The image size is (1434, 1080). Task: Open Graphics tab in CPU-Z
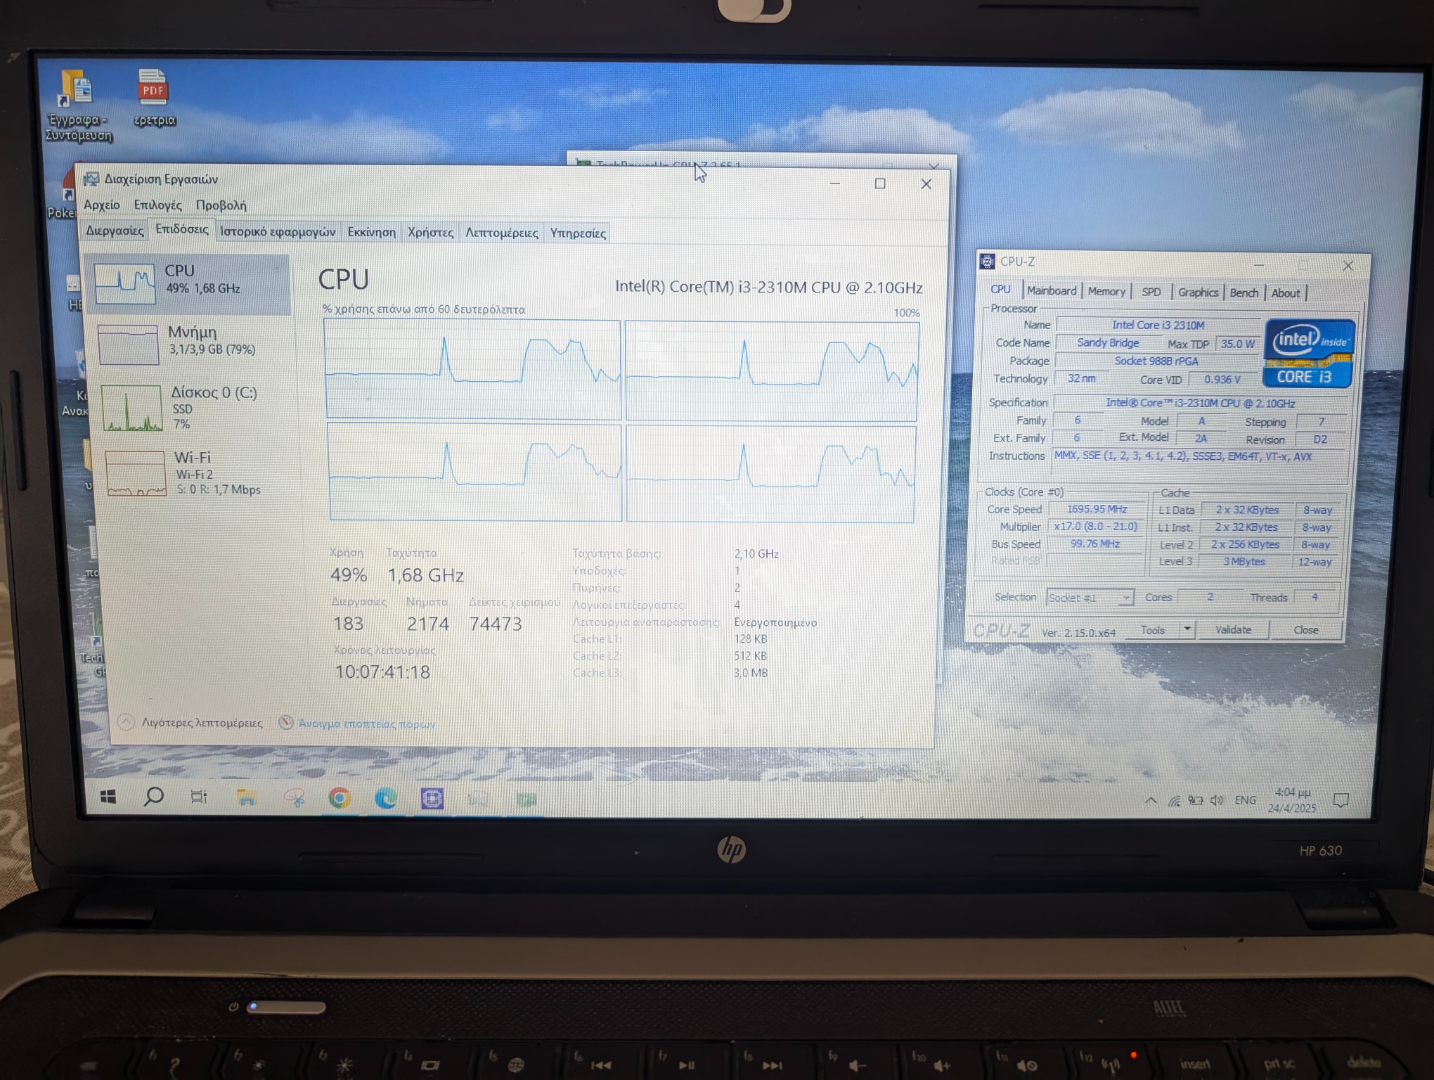(x=1198, y=292)
